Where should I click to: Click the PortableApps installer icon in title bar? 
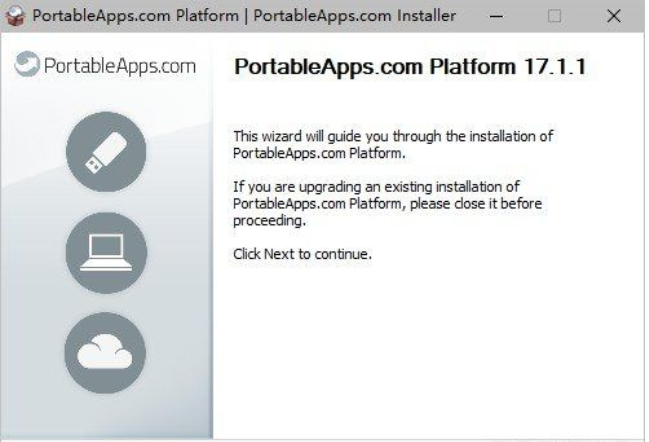pos(15,16)
